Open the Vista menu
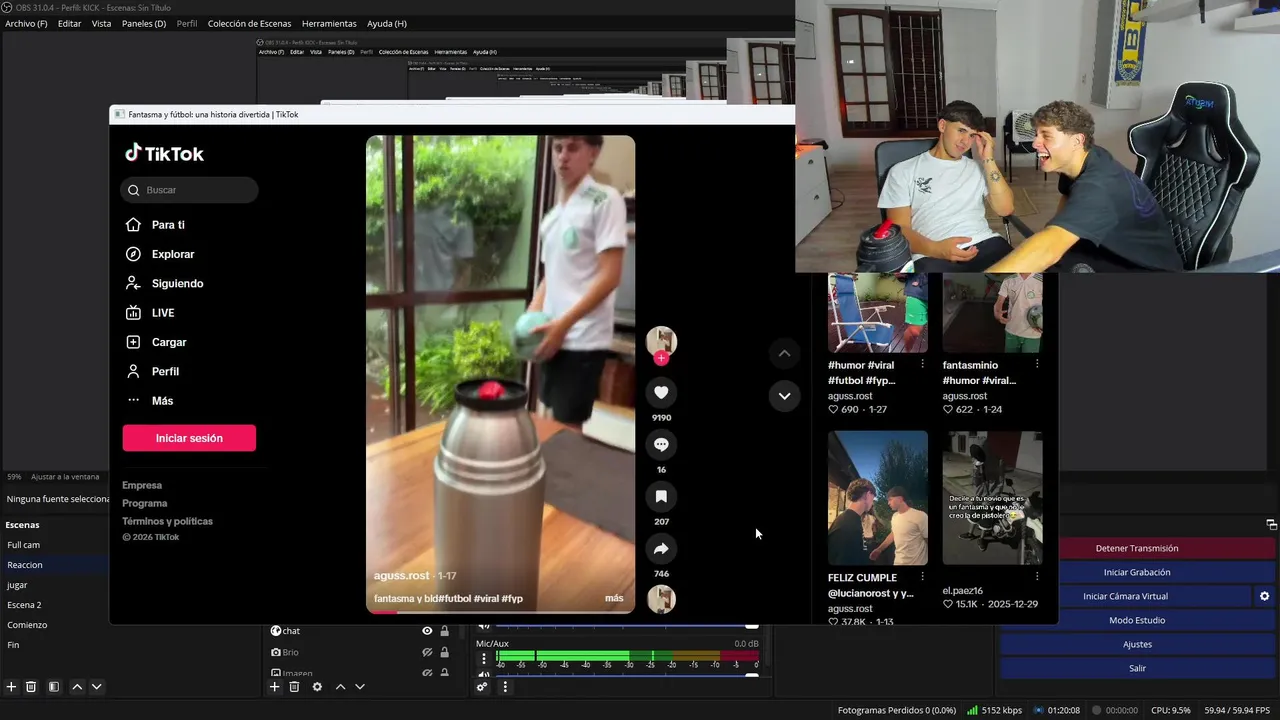Viewport: 1280px width, 720px height. [x=102, y=23]
